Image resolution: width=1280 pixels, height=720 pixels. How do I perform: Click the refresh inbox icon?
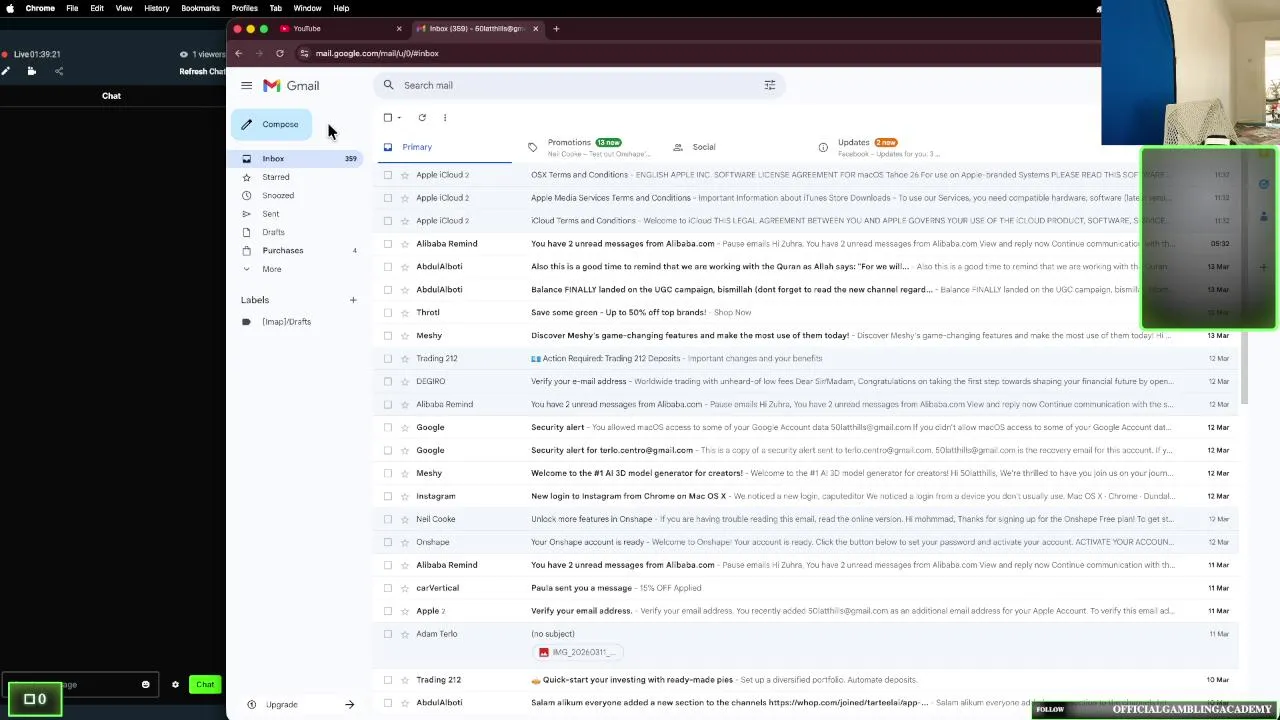(x=422, y=118)
